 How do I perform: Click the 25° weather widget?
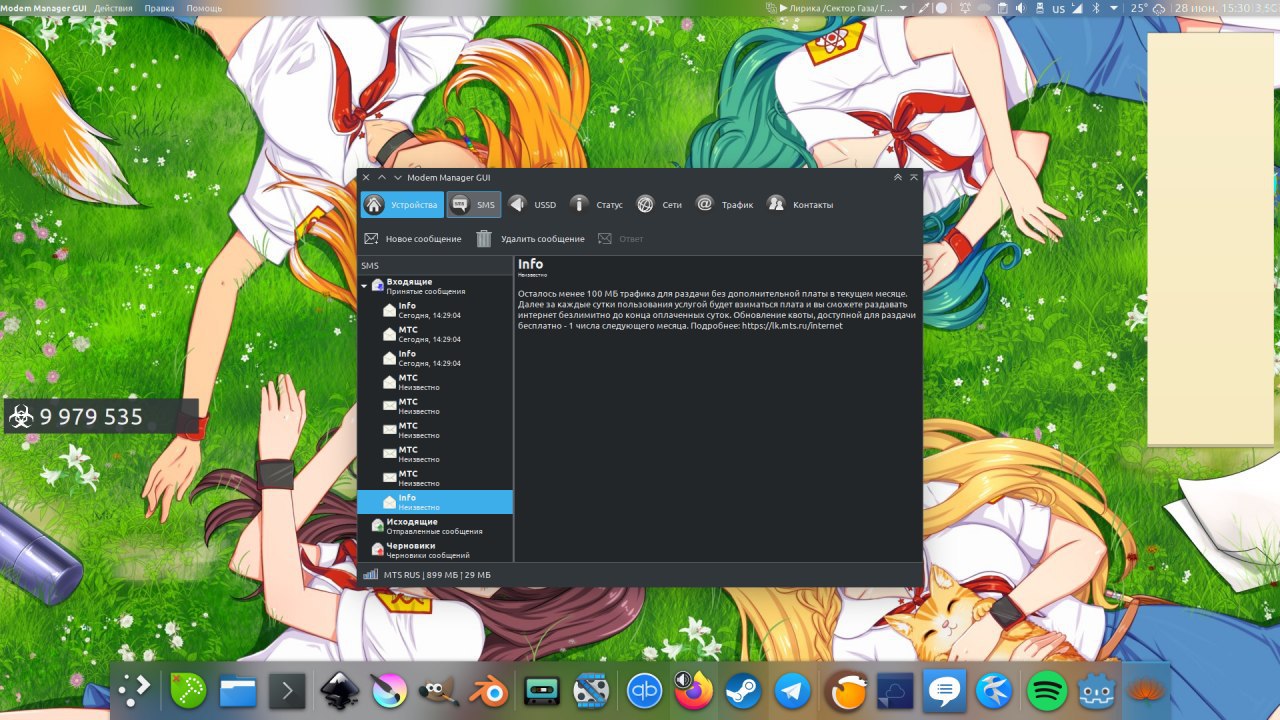click(x=1147, y=8)
